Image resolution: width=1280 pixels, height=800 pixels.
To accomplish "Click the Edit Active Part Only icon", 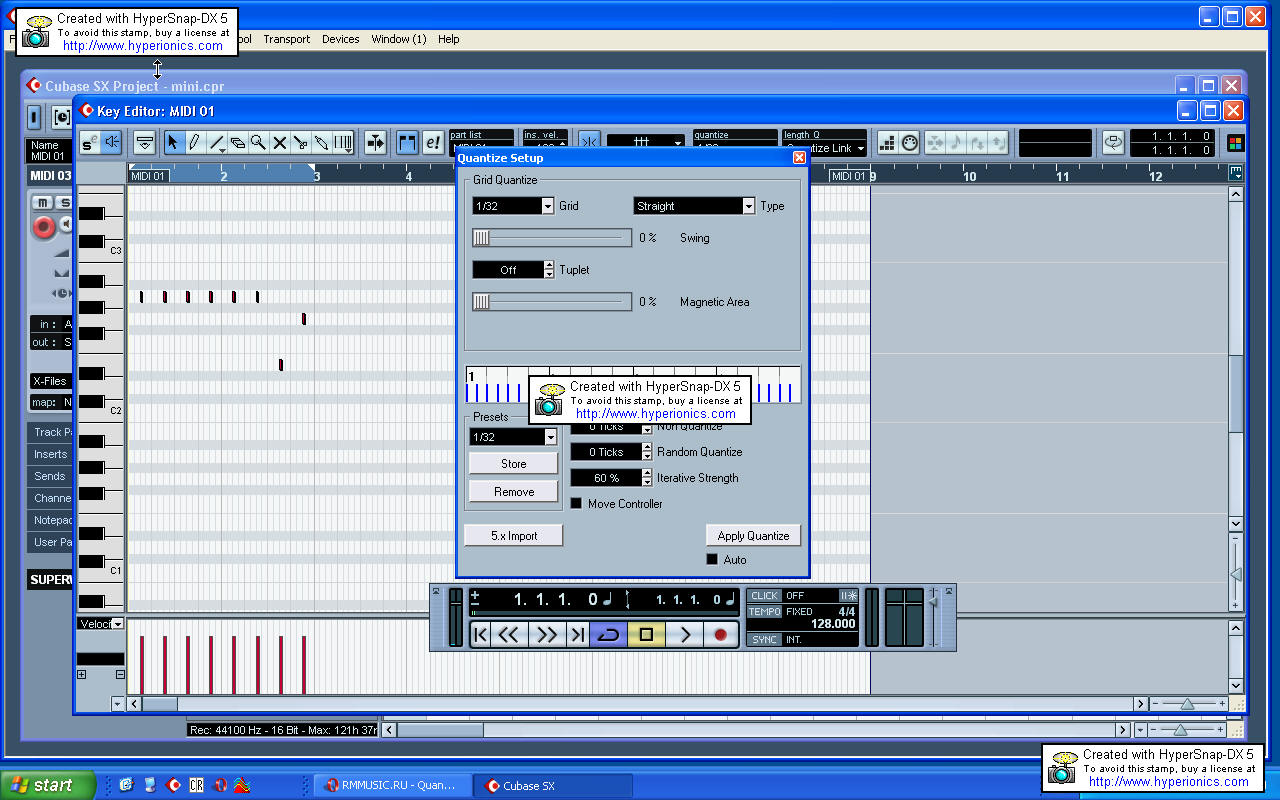I will click(x=432, y=143).
